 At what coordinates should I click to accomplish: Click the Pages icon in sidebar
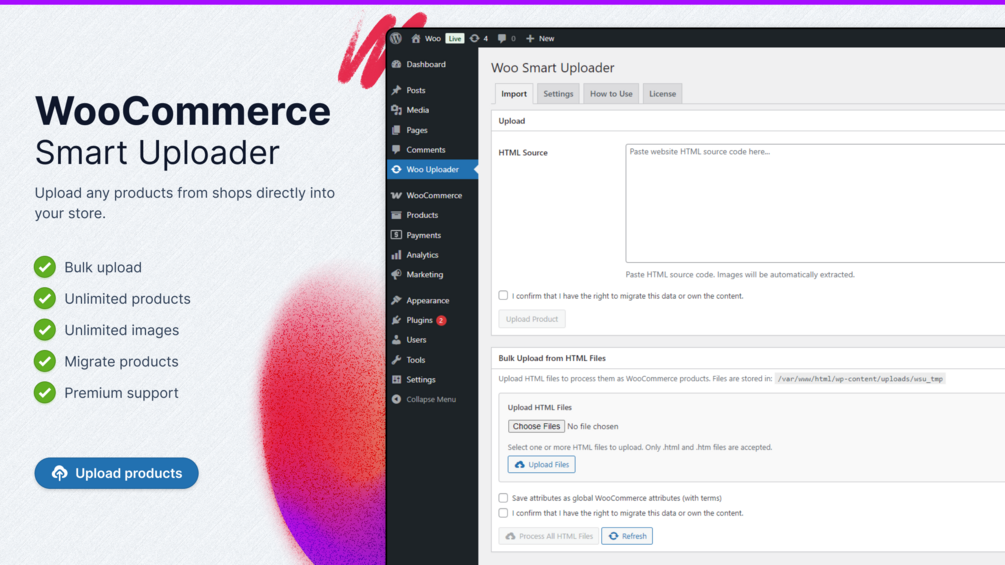(x=397, y=130)
